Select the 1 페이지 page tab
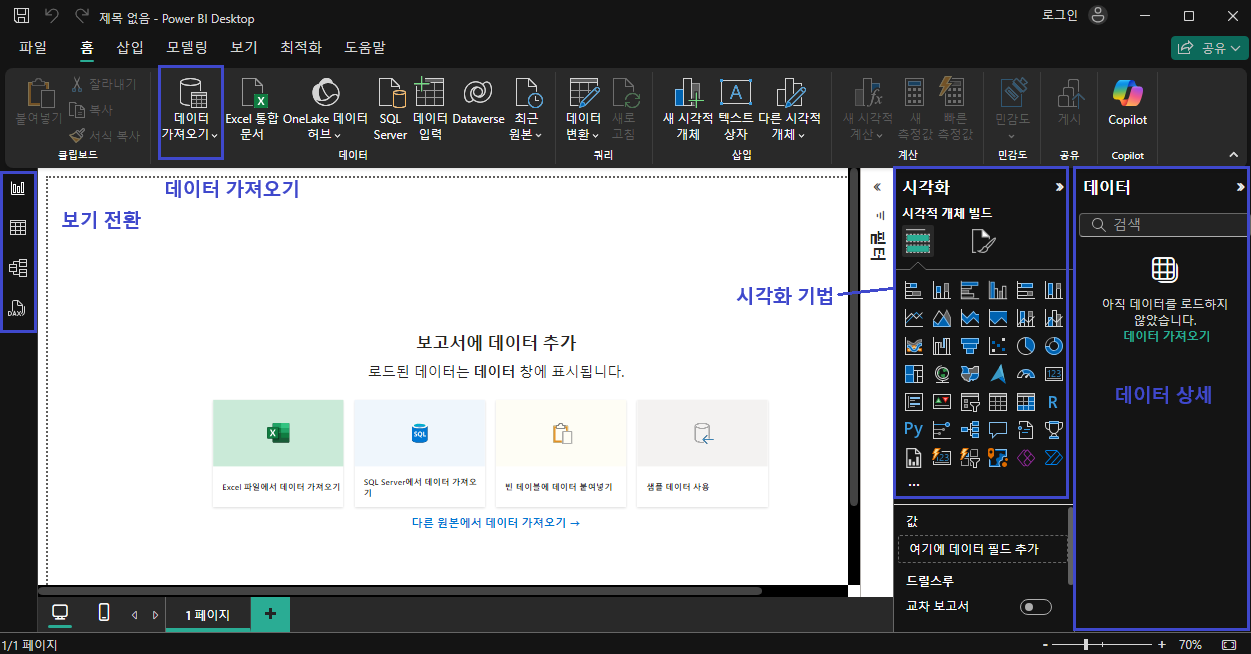1251x654 pixels. coord(207,614)
